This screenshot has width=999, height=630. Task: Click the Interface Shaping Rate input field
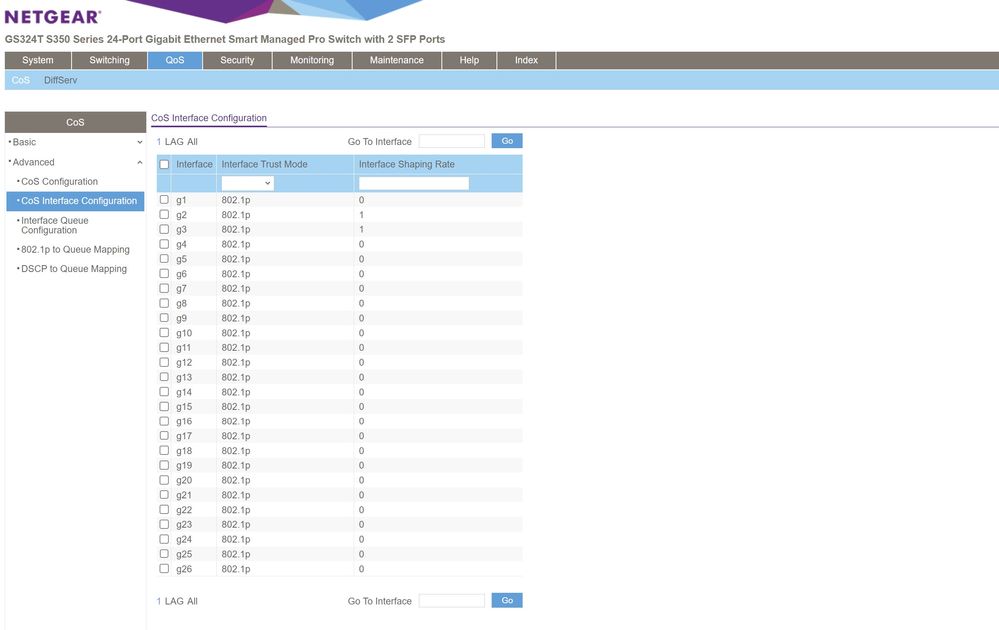(x=413, y=183)
